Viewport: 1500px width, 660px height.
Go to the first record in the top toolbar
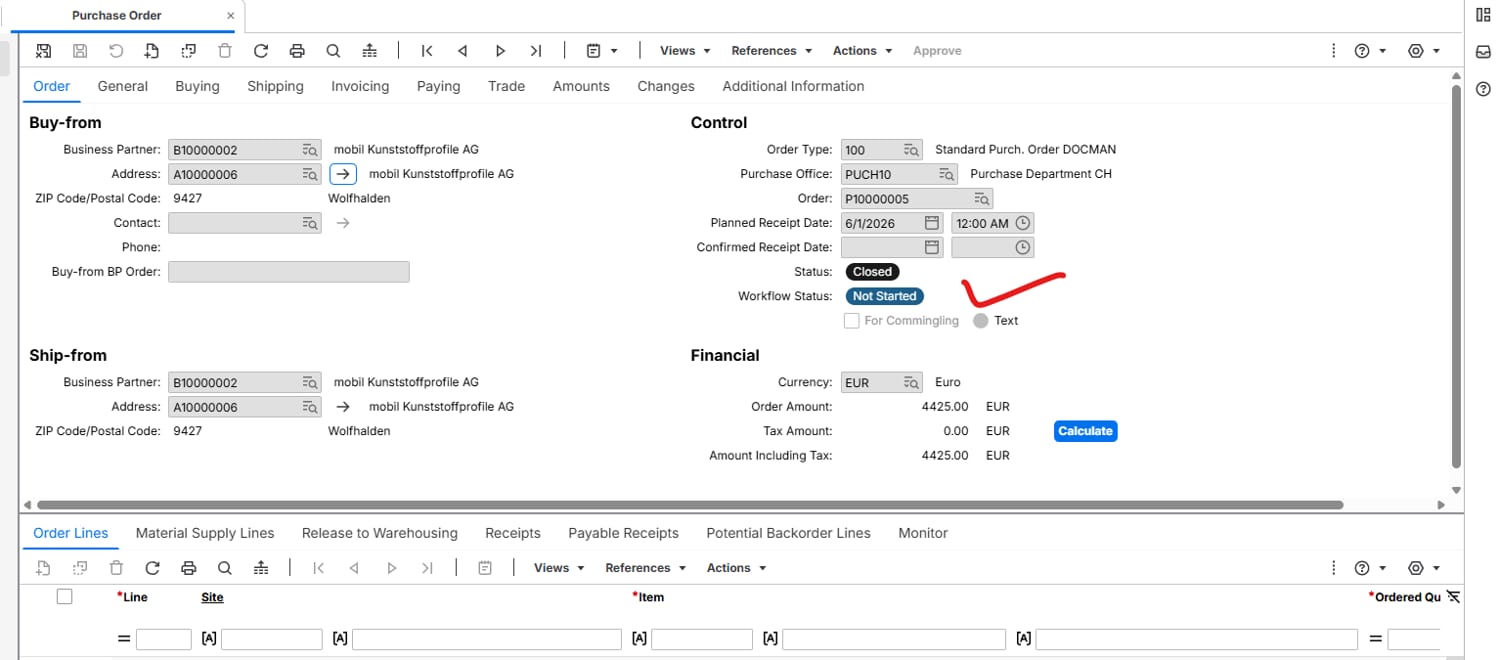point(427,50)
